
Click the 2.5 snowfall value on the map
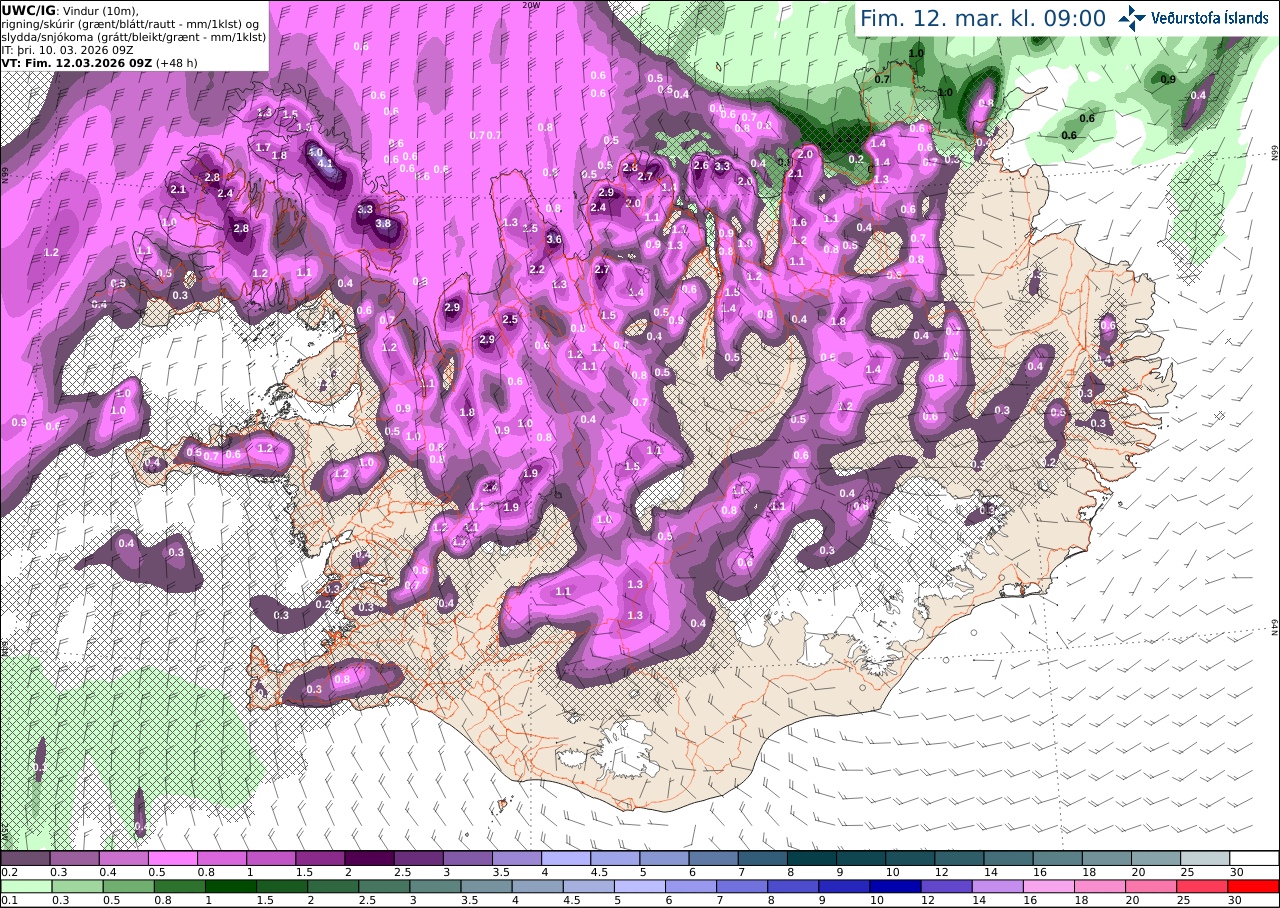pos(510,320)
